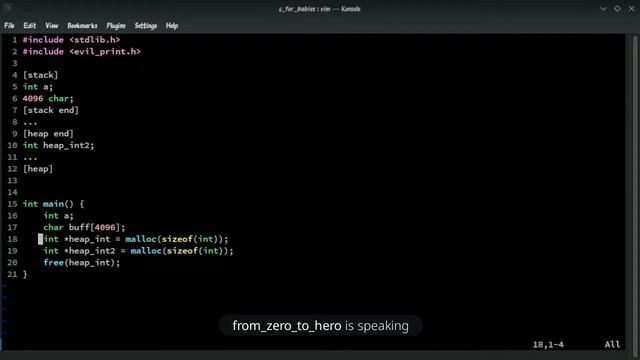Click the 'char buff[4096];' line
640x360 pixels.
(84, 227)
